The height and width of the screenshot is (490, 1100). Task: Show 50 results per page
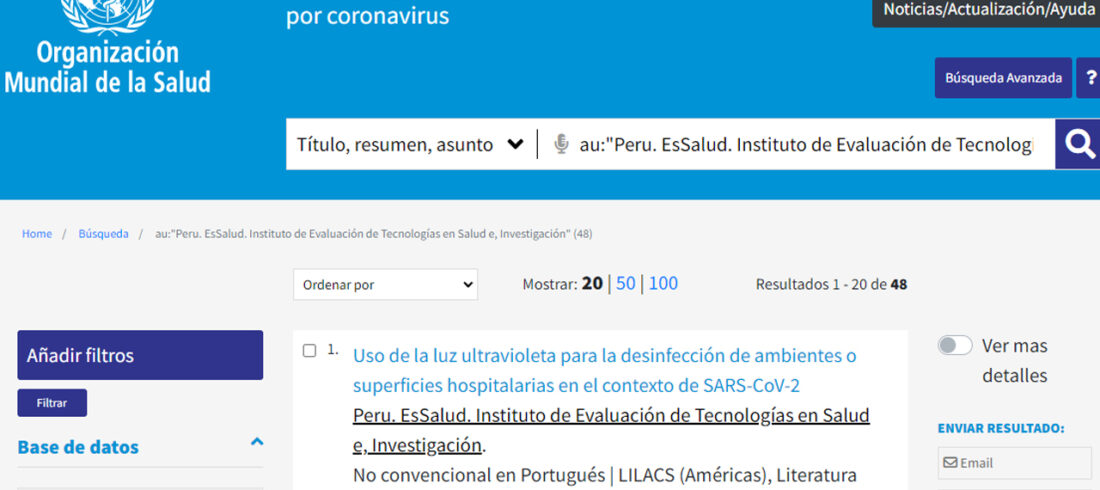click(x=626, y=284)
